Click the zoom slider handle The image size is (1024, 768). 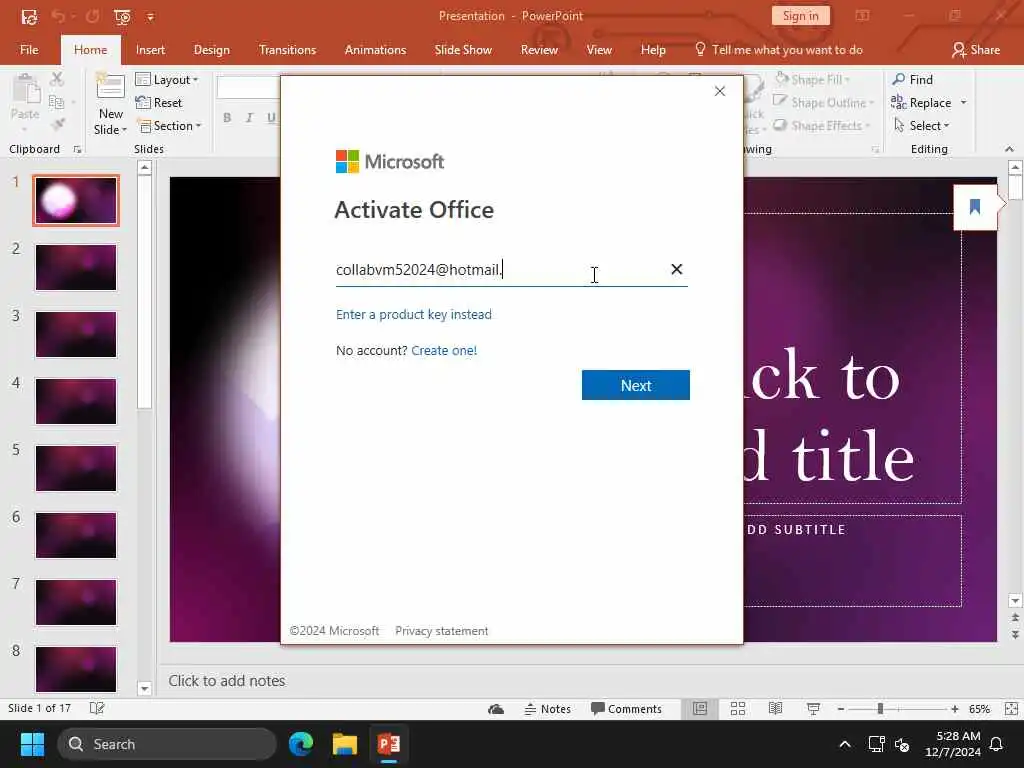[880, 709]
